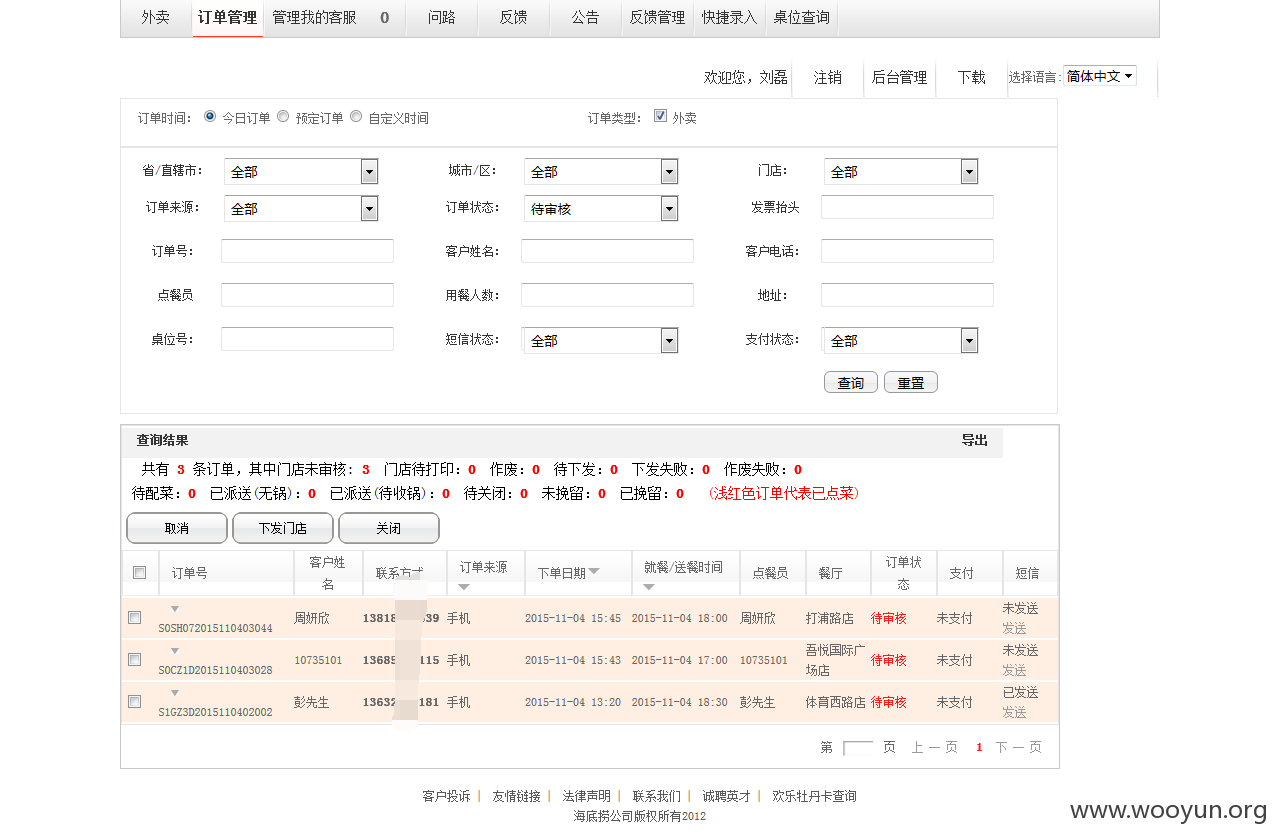Screen dimensions: 1276x839
Task: Open the 问路 tab
Action: pos(441,17)
